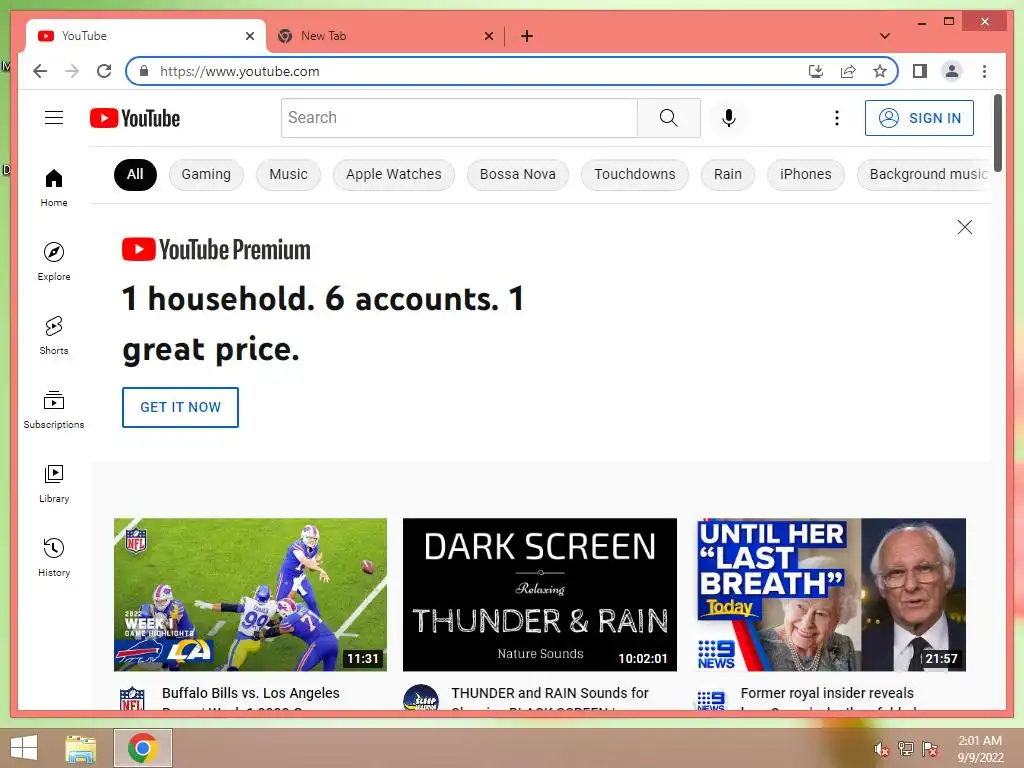1024x768 pixels.
Task: Click the SIGN IN button
Action: coord(919,118)
